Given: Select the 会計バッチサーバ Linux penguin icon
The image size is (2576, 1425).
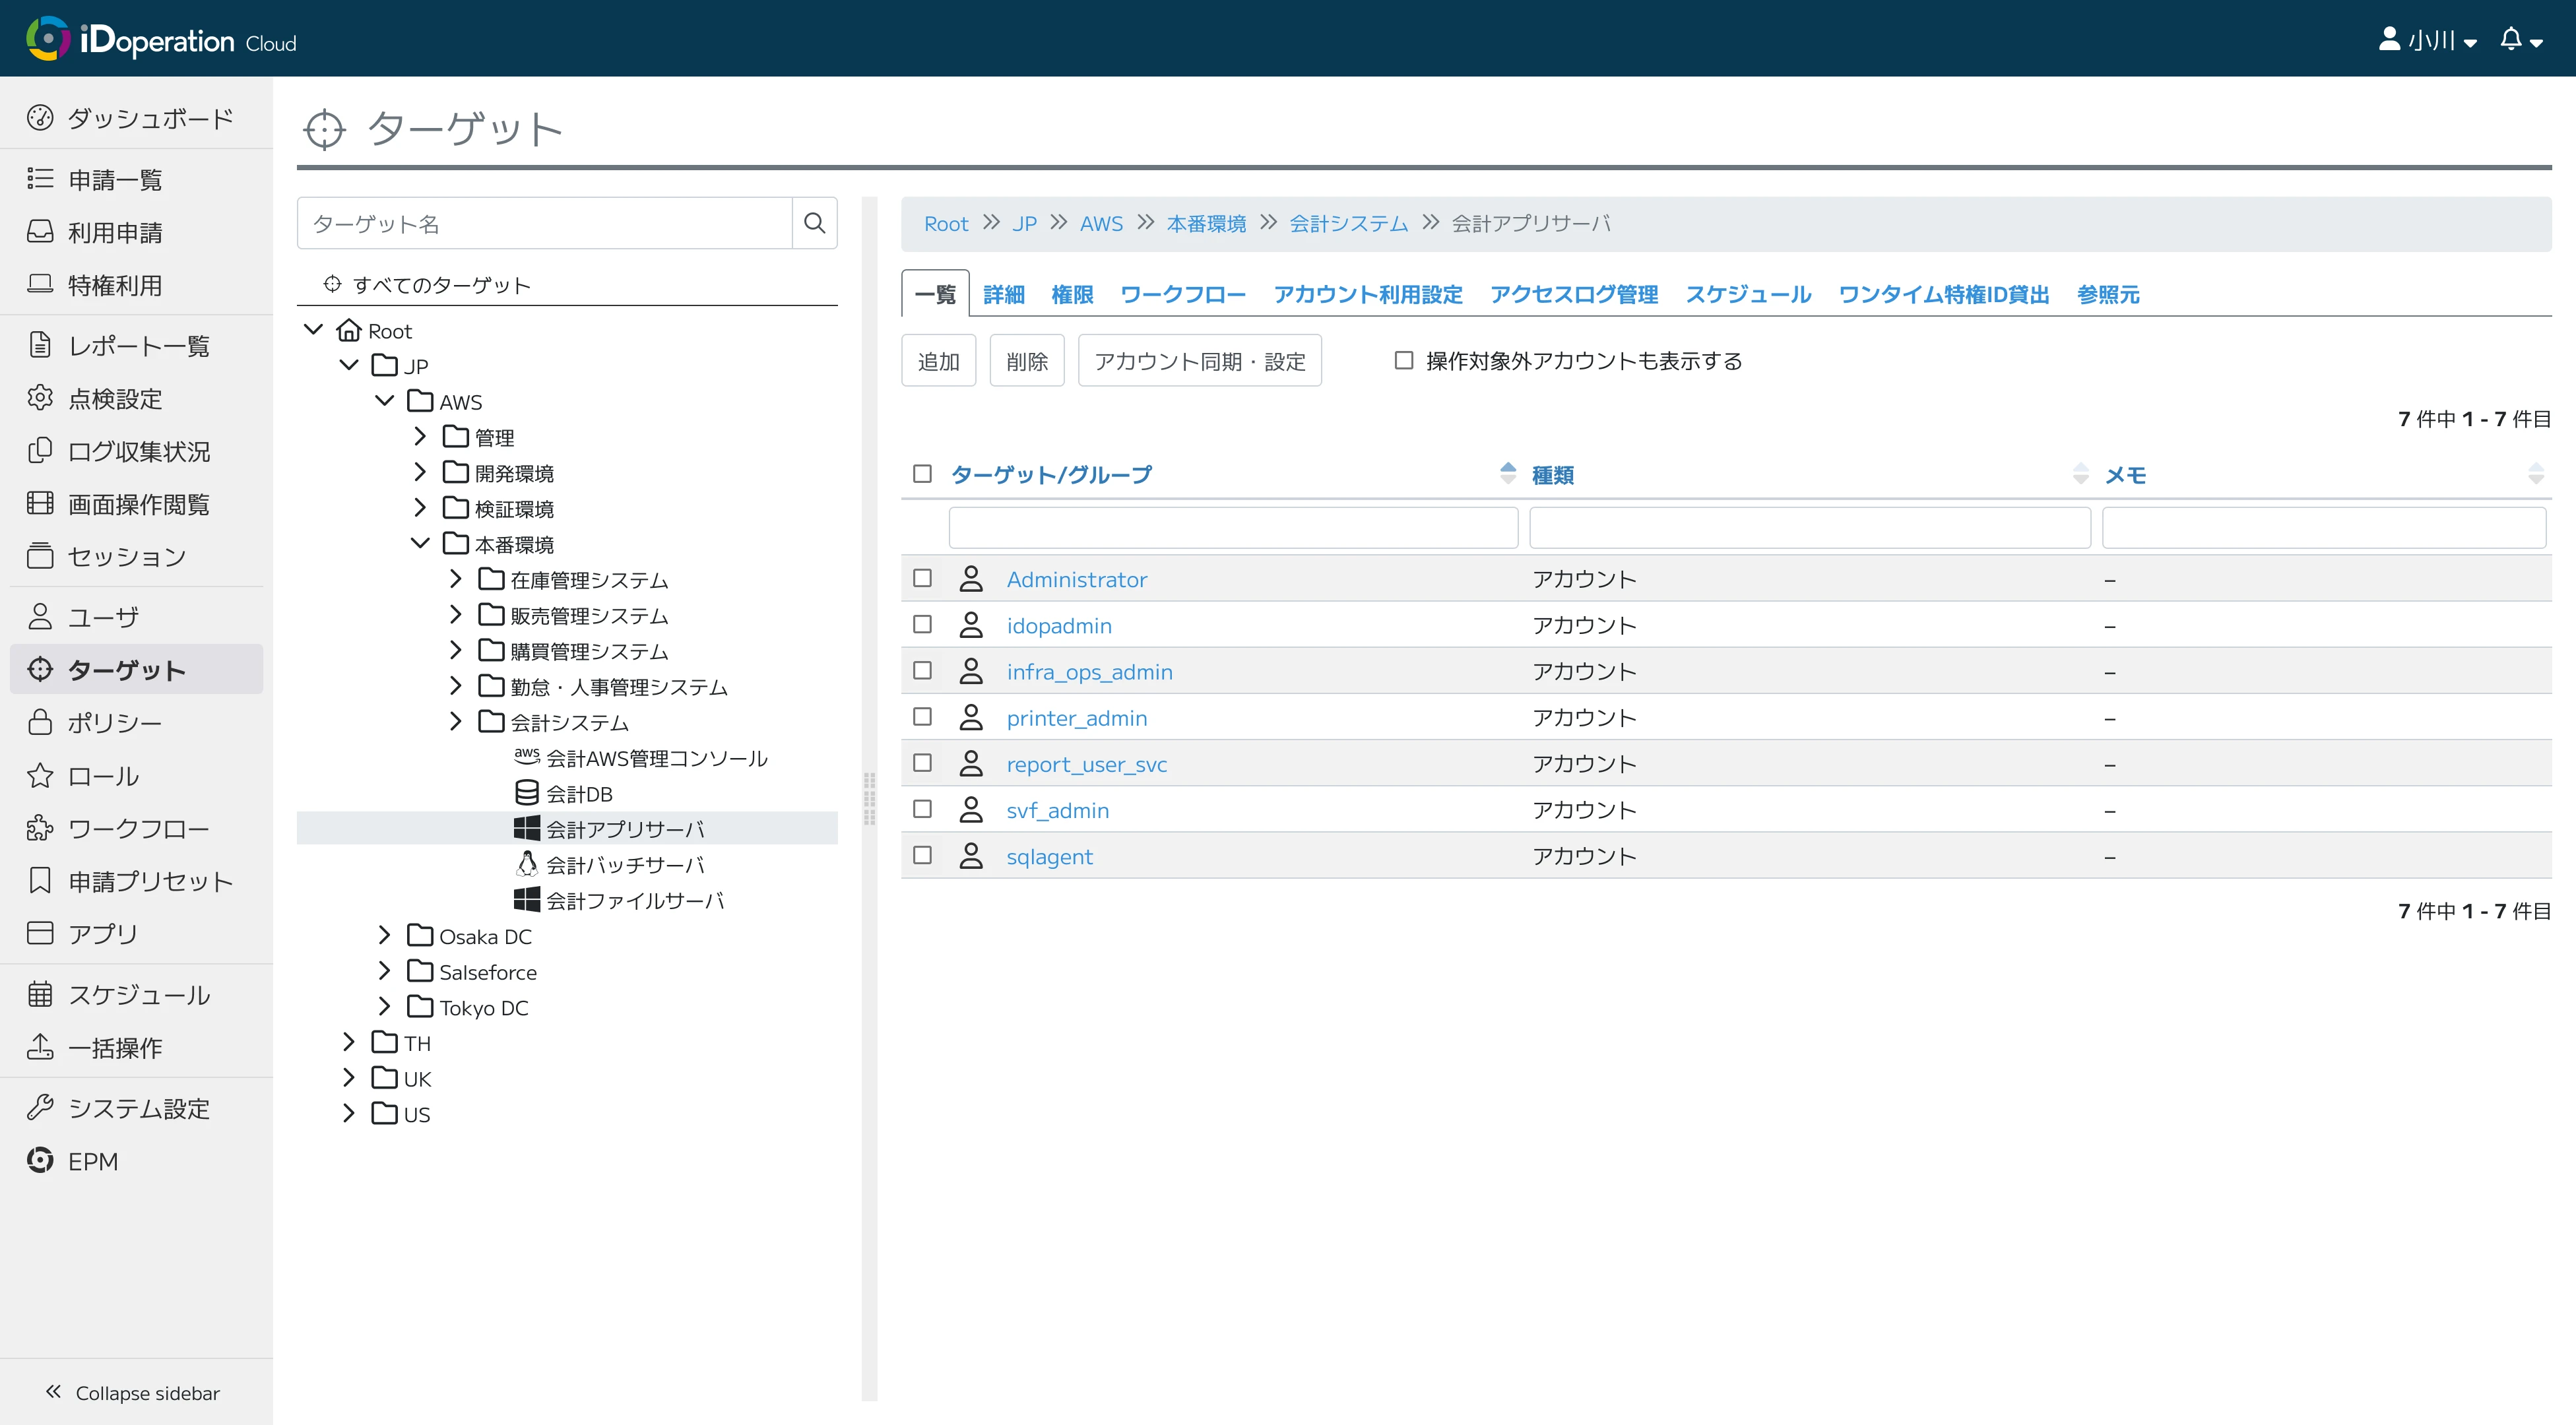Looking at the screenshot, I should 526,864.
